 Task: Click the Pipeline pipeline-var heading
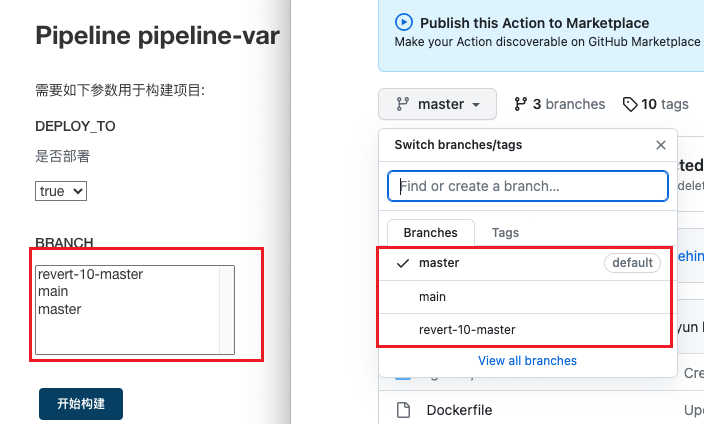coord(157,35)
